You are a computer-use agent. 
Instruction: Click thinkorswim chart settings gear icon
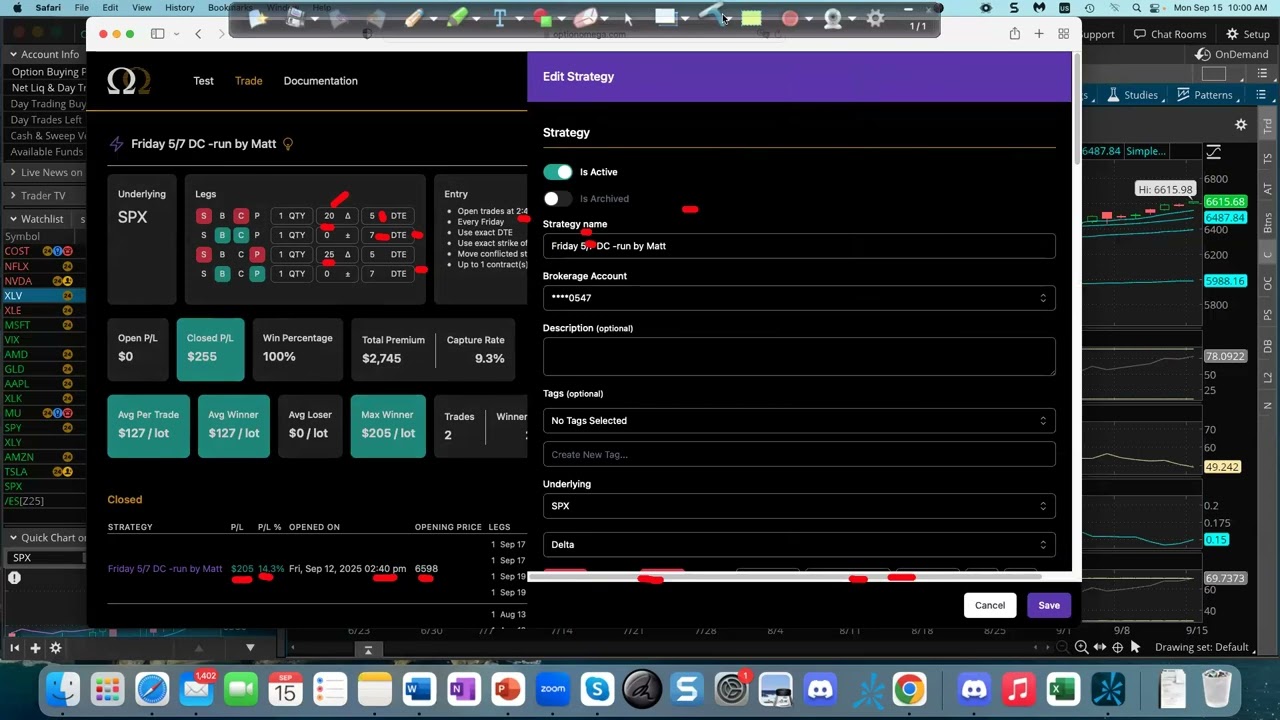coord(1241,125)
